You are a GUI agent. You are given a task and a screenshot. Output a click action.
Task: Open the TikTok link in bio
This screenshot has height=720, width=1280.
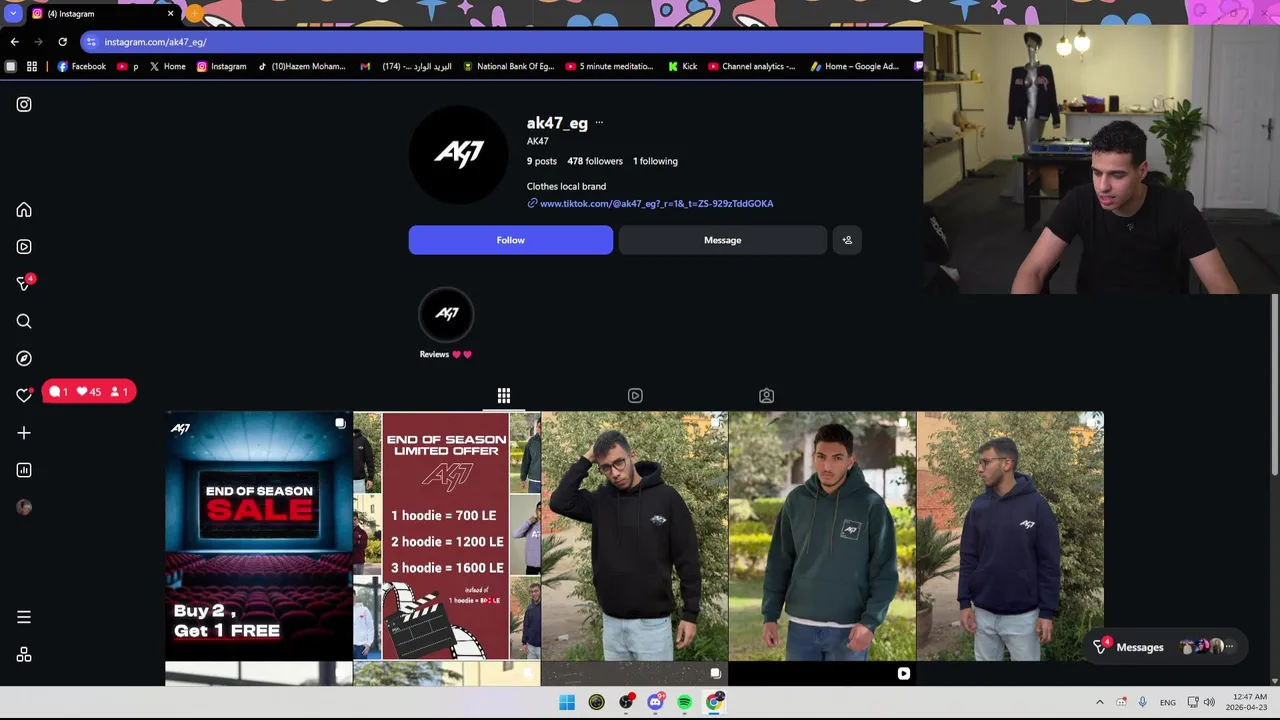pos(656,204)
